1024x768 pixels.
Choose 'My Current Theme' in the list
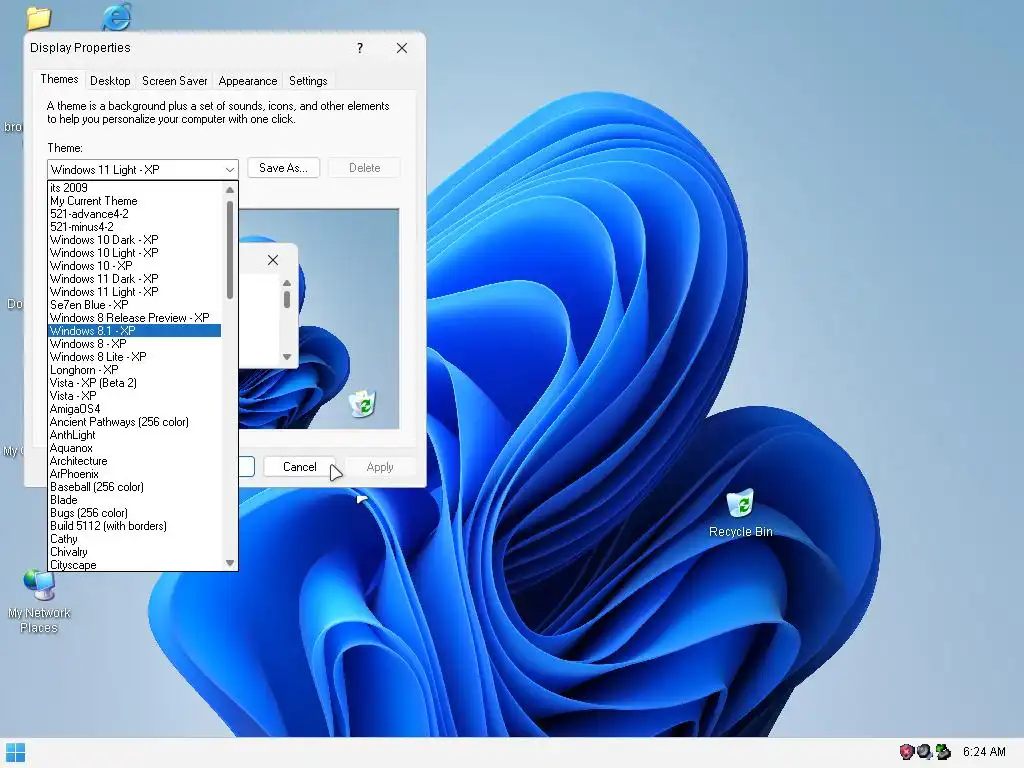(x=135, y=201)
